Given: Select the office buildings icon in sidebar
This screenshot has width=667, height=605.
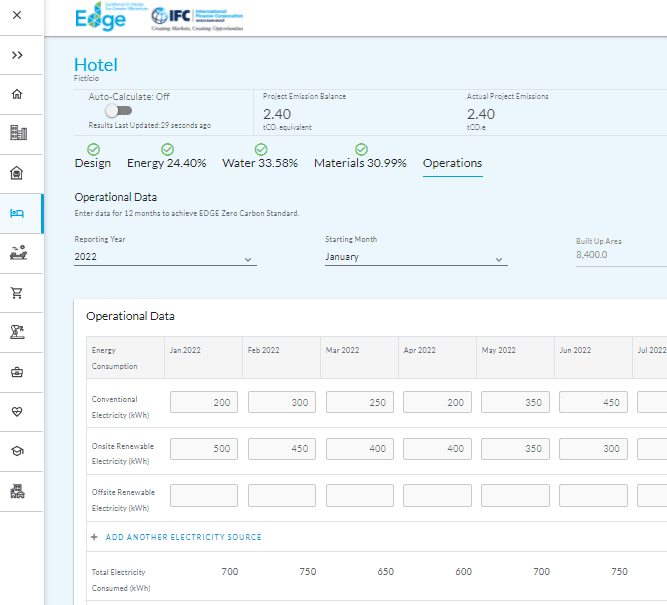Looking at the screenshot, I should (17, 133).
